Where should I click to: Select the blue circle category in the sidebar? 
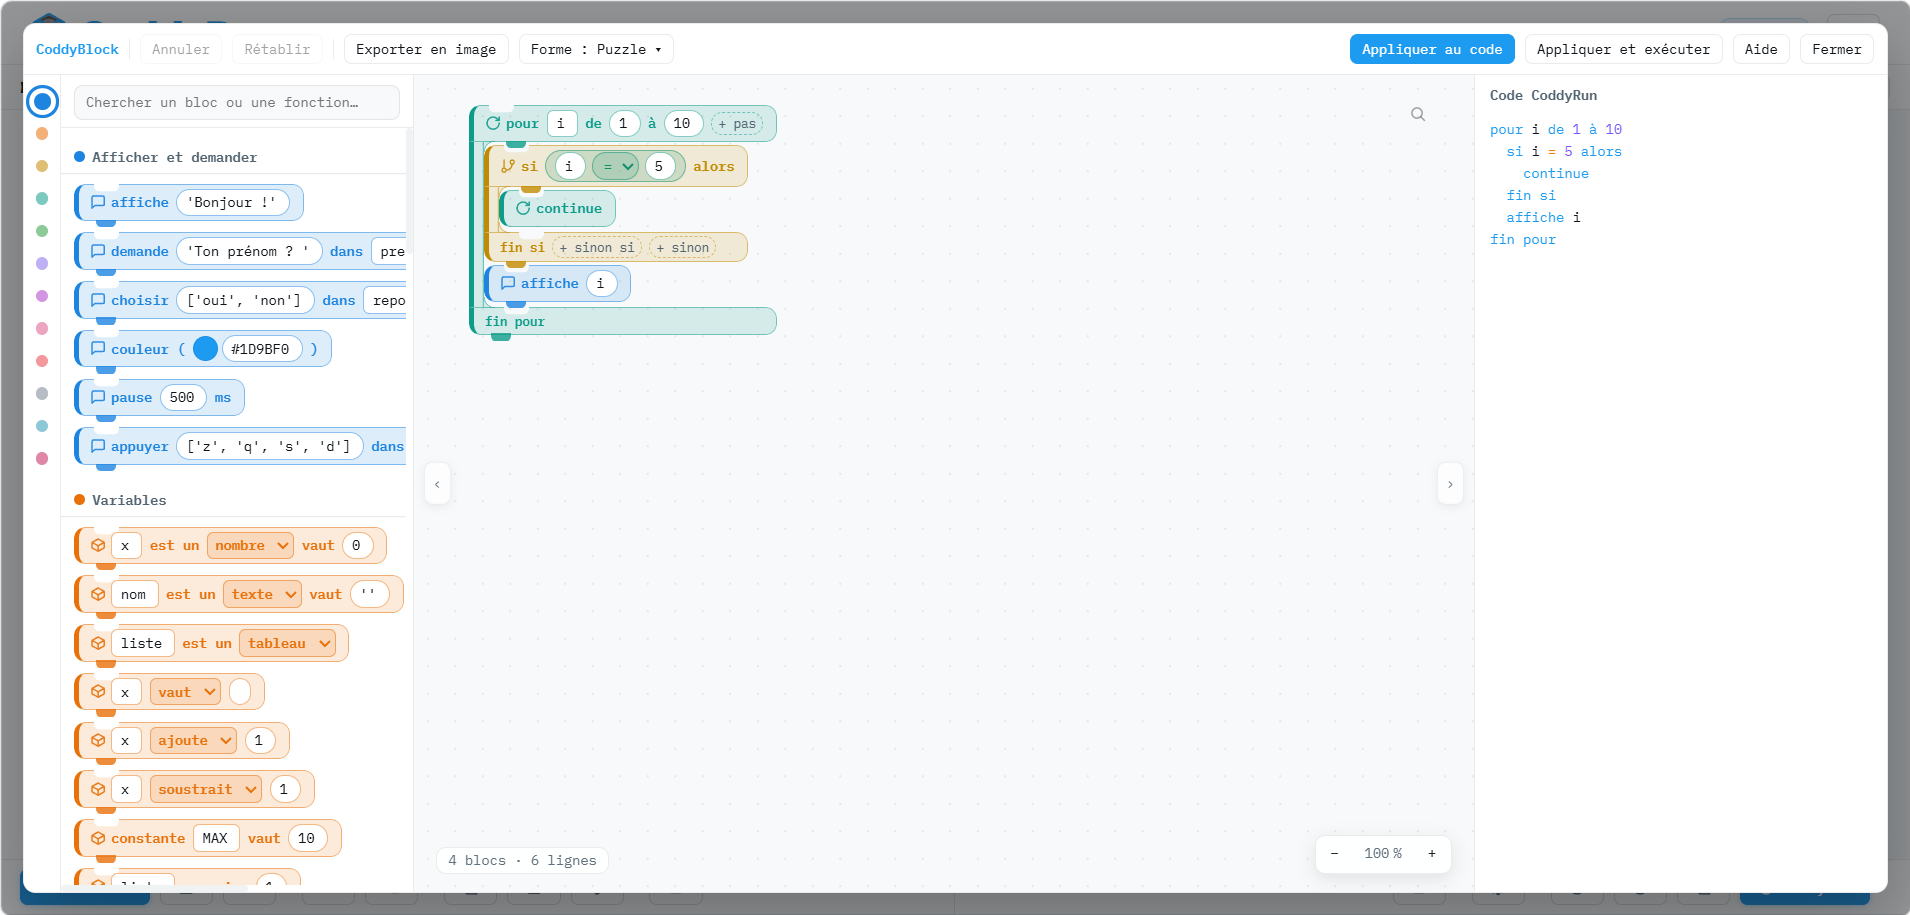[x=42, y=101]
